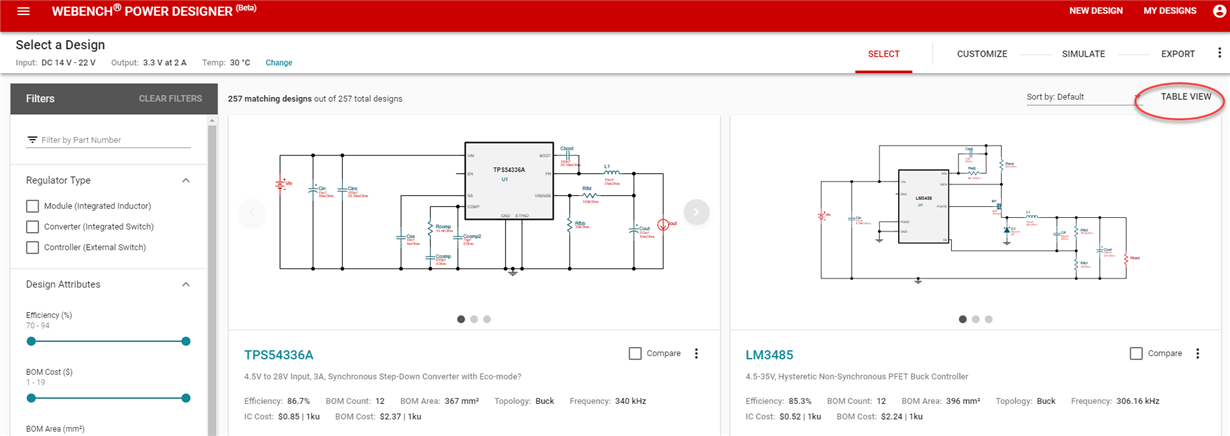Click the Change link for design inputs

point(279,63)
